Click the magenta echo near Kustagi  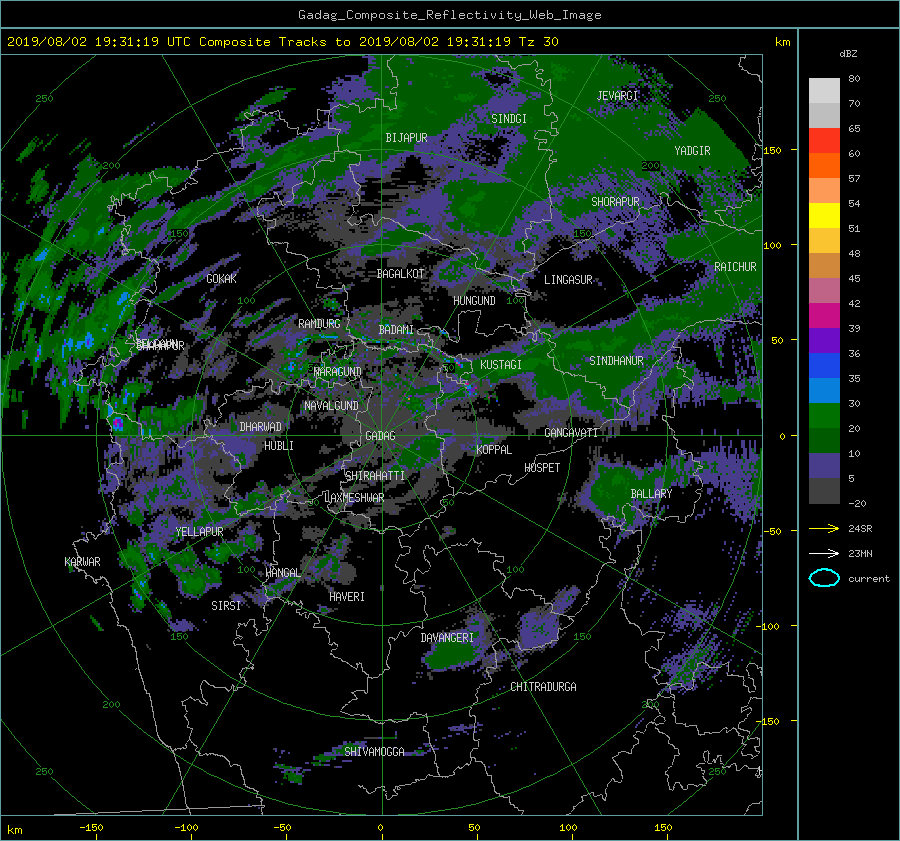coord(471,388)
